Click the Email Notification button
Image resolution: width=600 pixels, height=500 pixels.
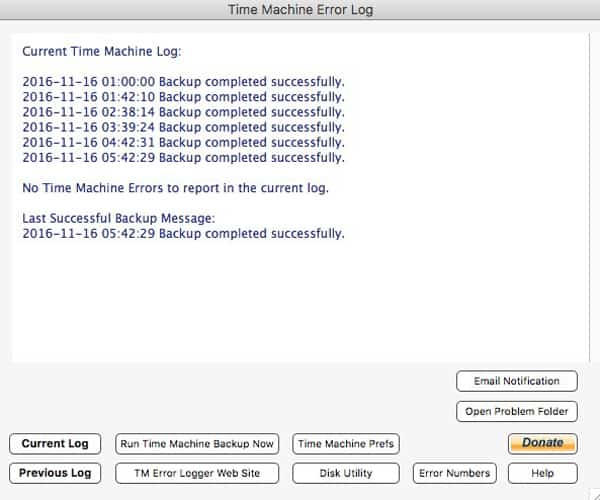517,381
